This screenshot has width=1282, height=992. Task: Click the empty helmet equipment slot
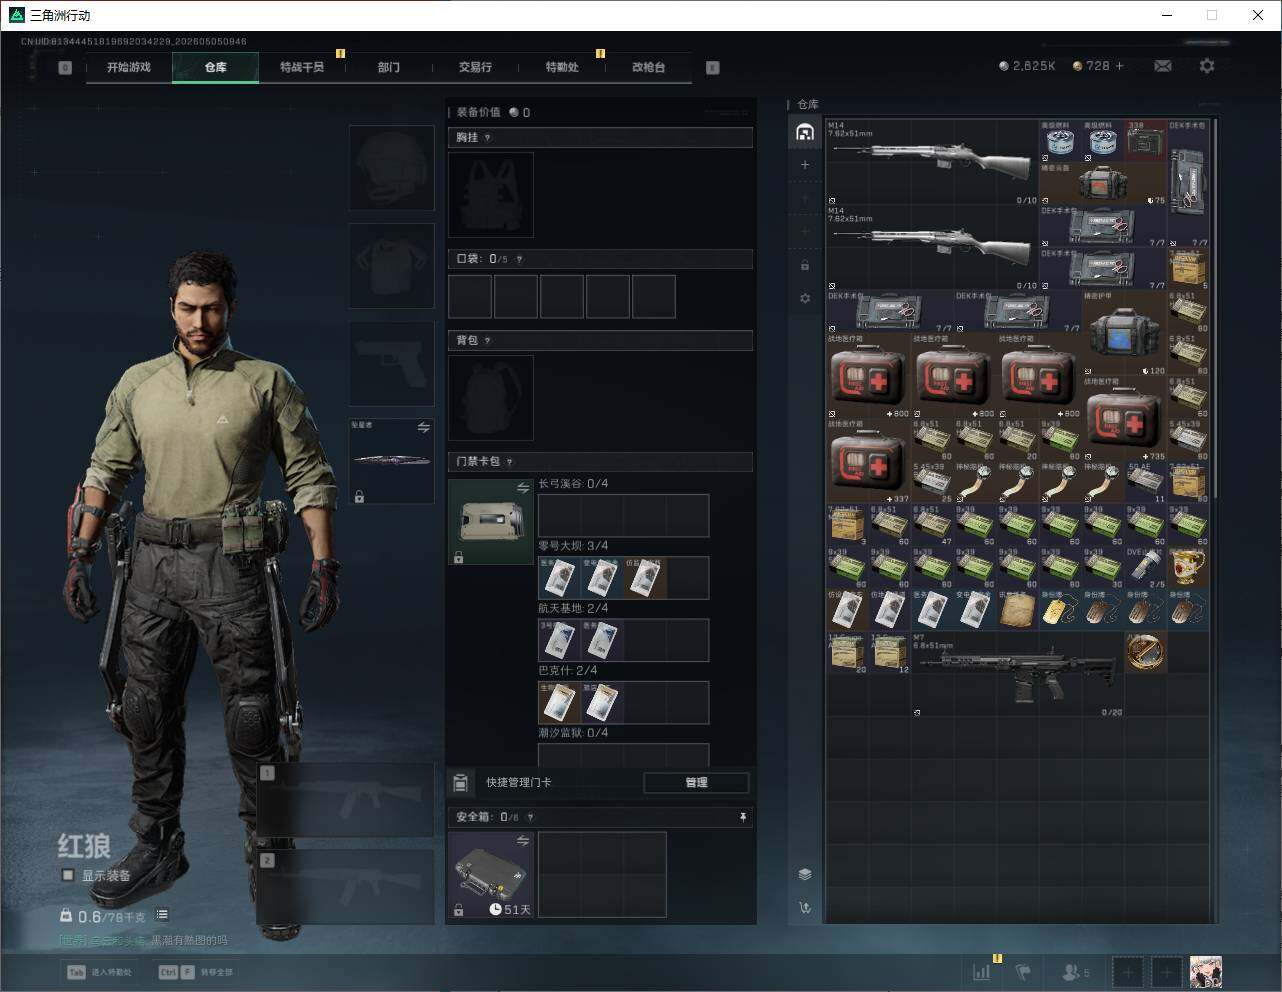[391, 168]
